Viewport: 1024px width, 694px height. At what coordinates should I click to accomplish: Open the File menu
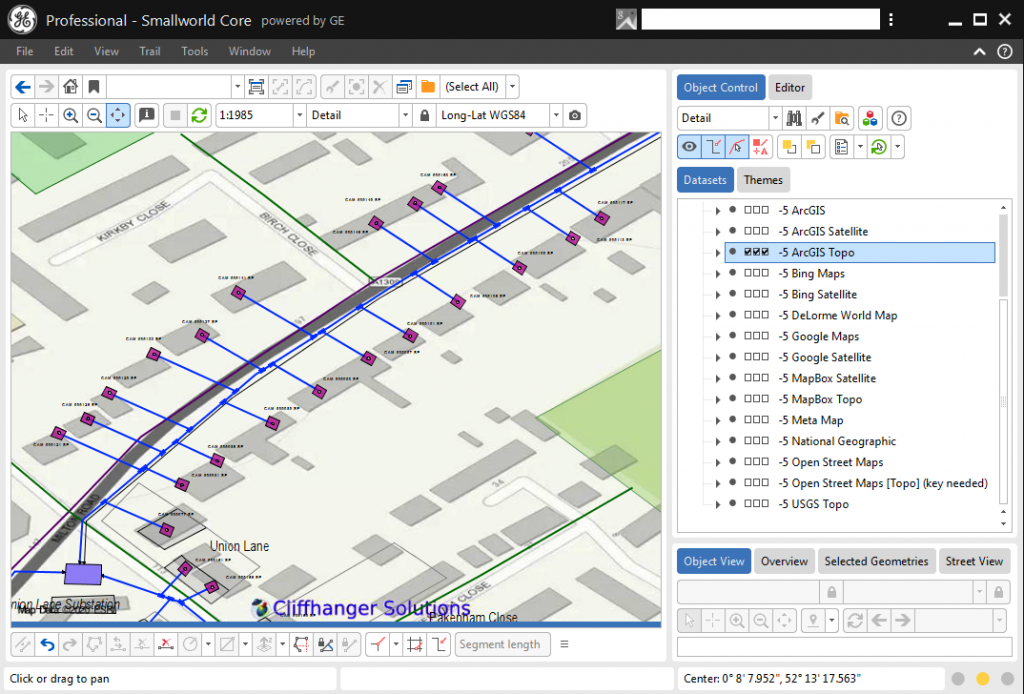pos(25,52)
